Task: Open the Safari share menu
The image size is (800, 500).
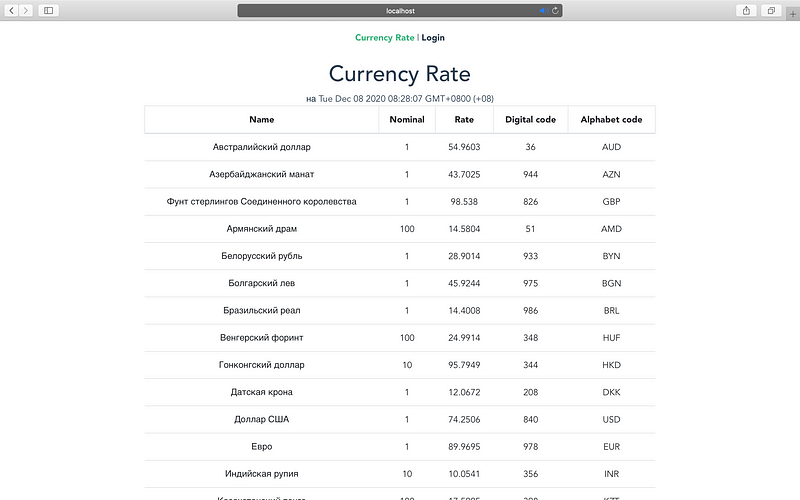Action: pyautogui.click(x=746, y=10)
